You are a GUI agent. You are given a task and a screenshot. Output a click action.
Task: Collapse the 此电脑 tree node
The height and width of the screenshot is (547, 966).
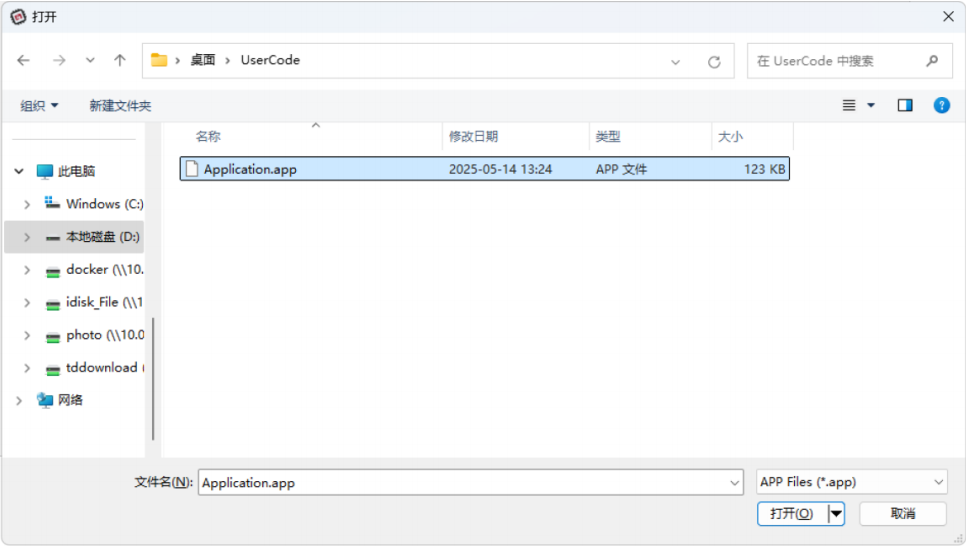(19, 172)
